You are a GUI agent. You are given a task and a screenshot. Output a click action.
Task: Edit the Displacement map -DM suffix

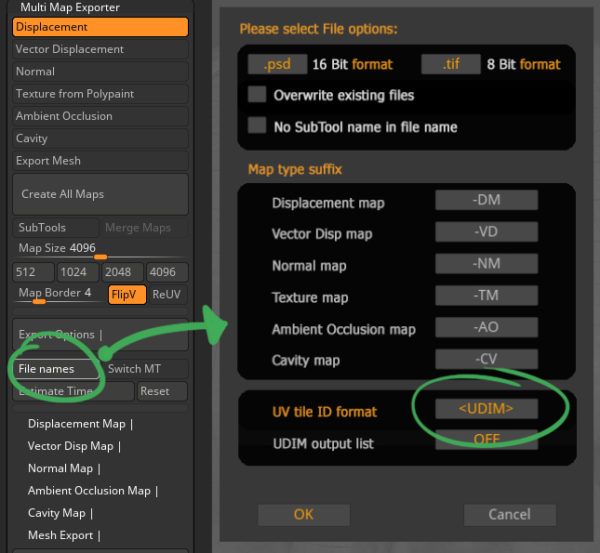click(x=486, y=200)
